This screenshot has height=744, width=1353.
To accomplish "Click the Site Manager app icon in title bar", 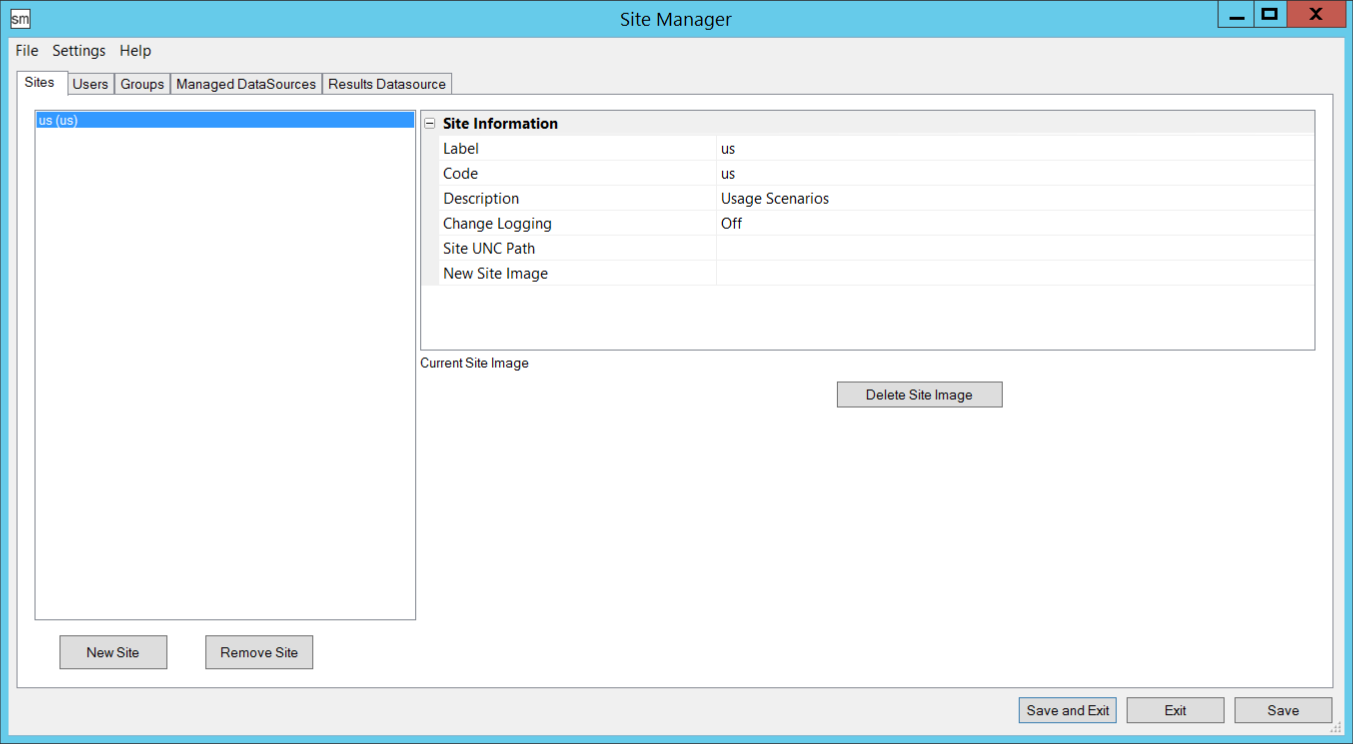I will [x=20, y=19].
